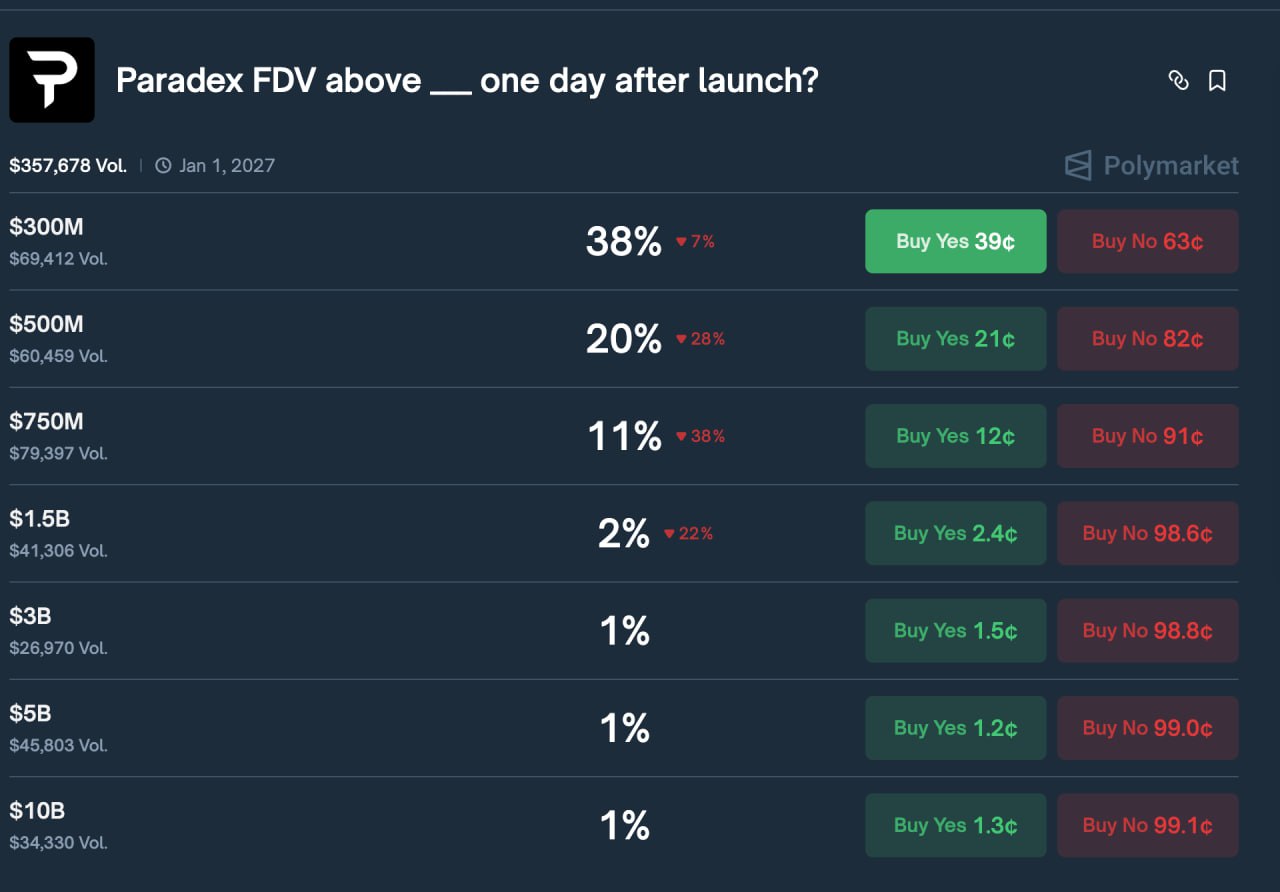Viewport: 1280px width, 892px height.
Task: Click the Paradex FDV market title
Action: [467, 80]
